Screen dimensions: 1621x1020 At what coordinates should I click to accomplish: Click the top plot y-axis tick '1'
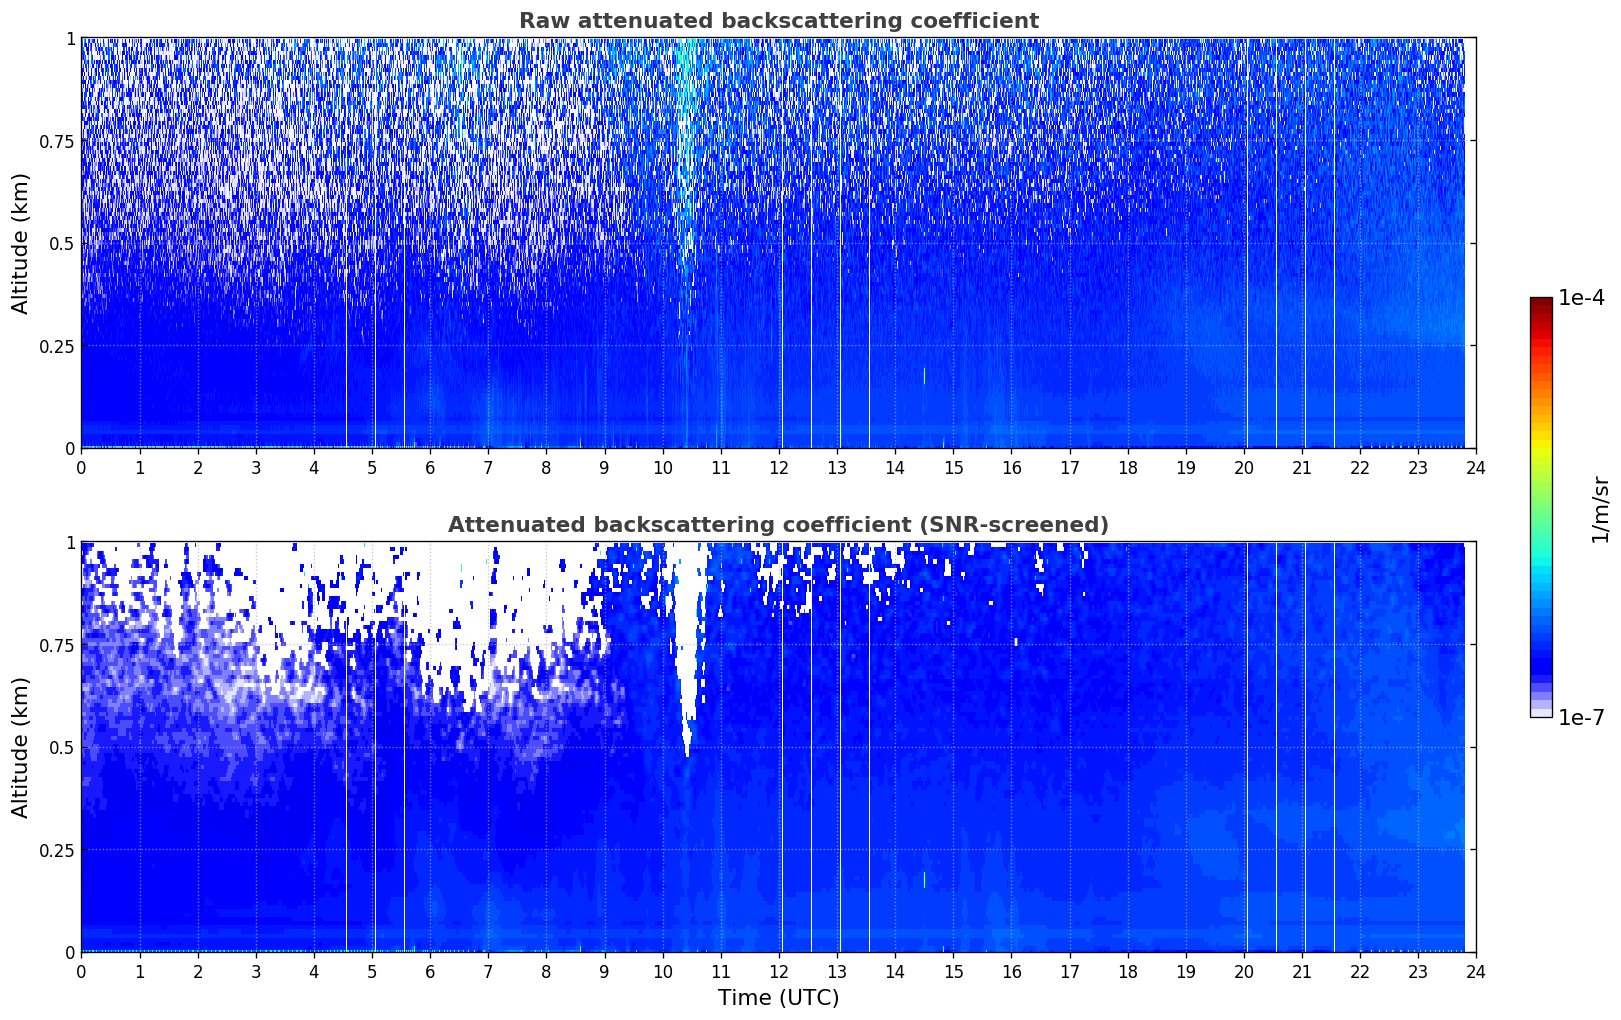pyautogui.click(x=70, y=38)
